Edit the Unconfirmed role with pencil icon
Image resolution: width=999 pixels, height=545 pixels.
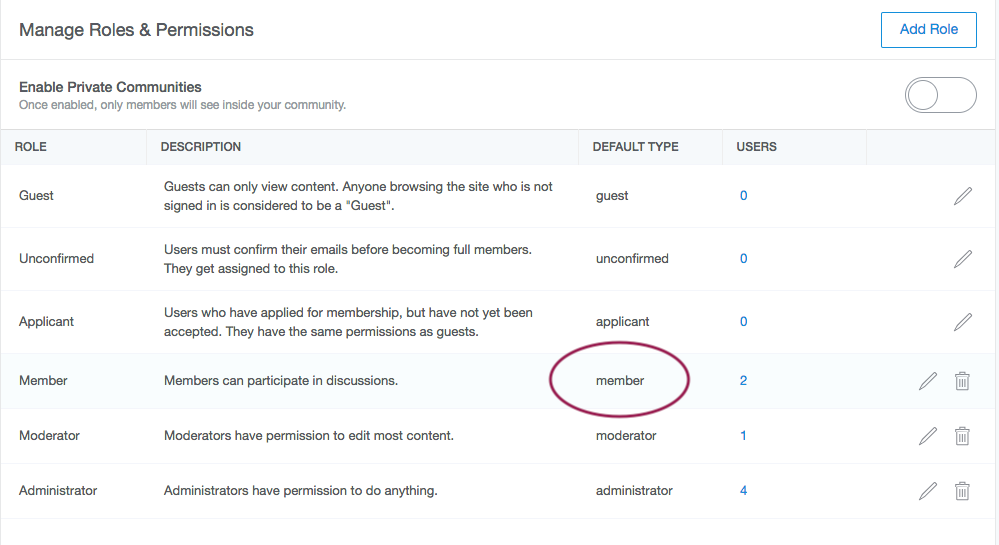pos(963,259)
